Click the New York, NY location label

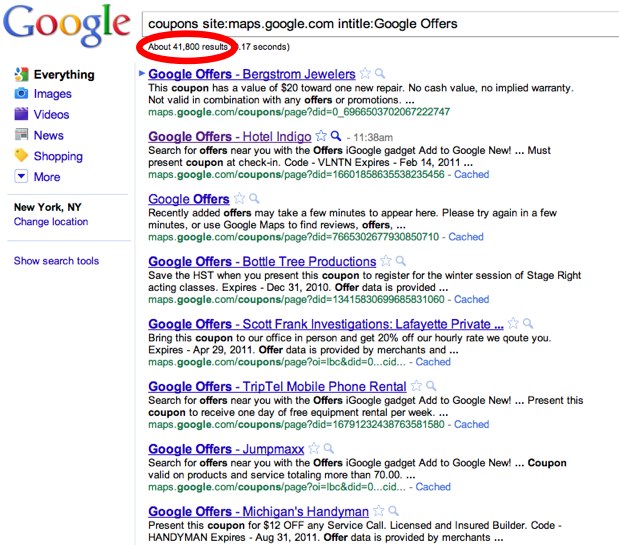click(x=48, y=207)
